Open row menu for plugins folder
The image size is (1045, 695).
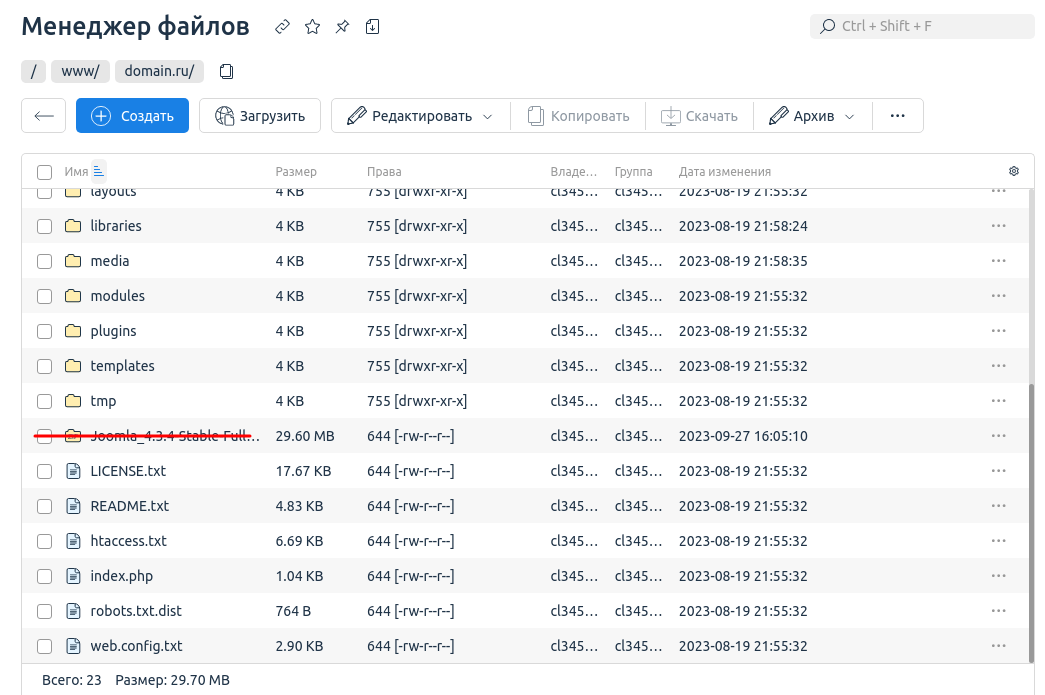click(x=998, y=331)
